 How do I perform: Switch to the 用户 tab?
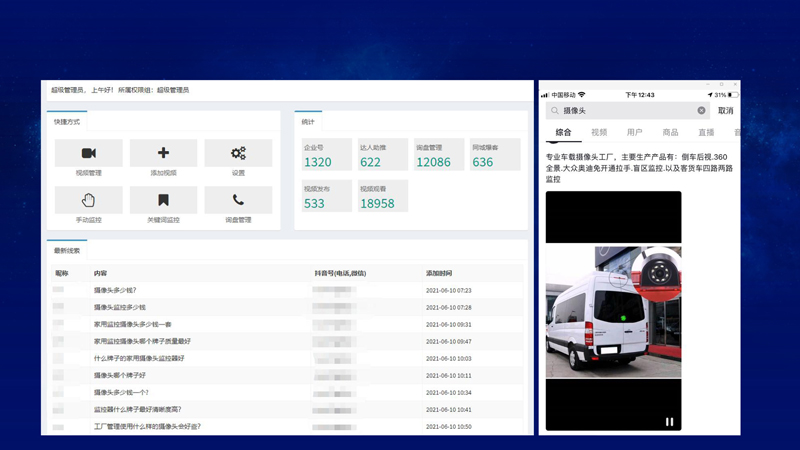click(x=635, y=132)
